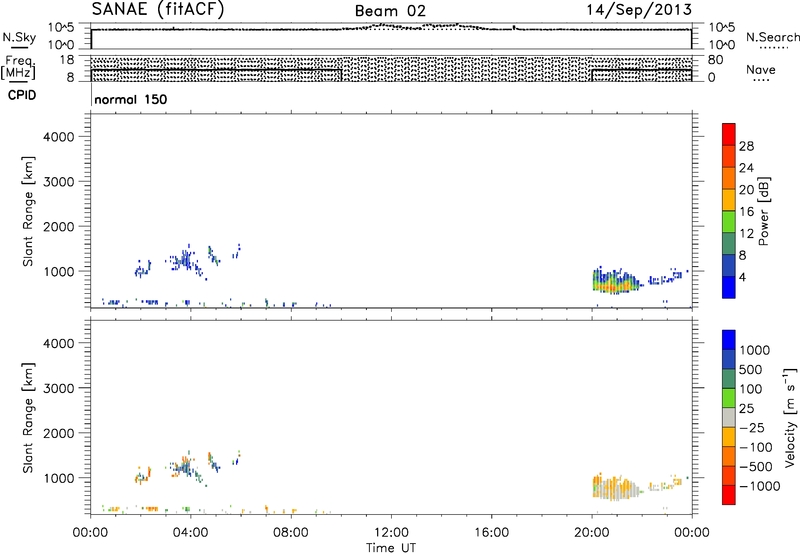Click the blue top Velocity colorbar segment

[729, 340]
